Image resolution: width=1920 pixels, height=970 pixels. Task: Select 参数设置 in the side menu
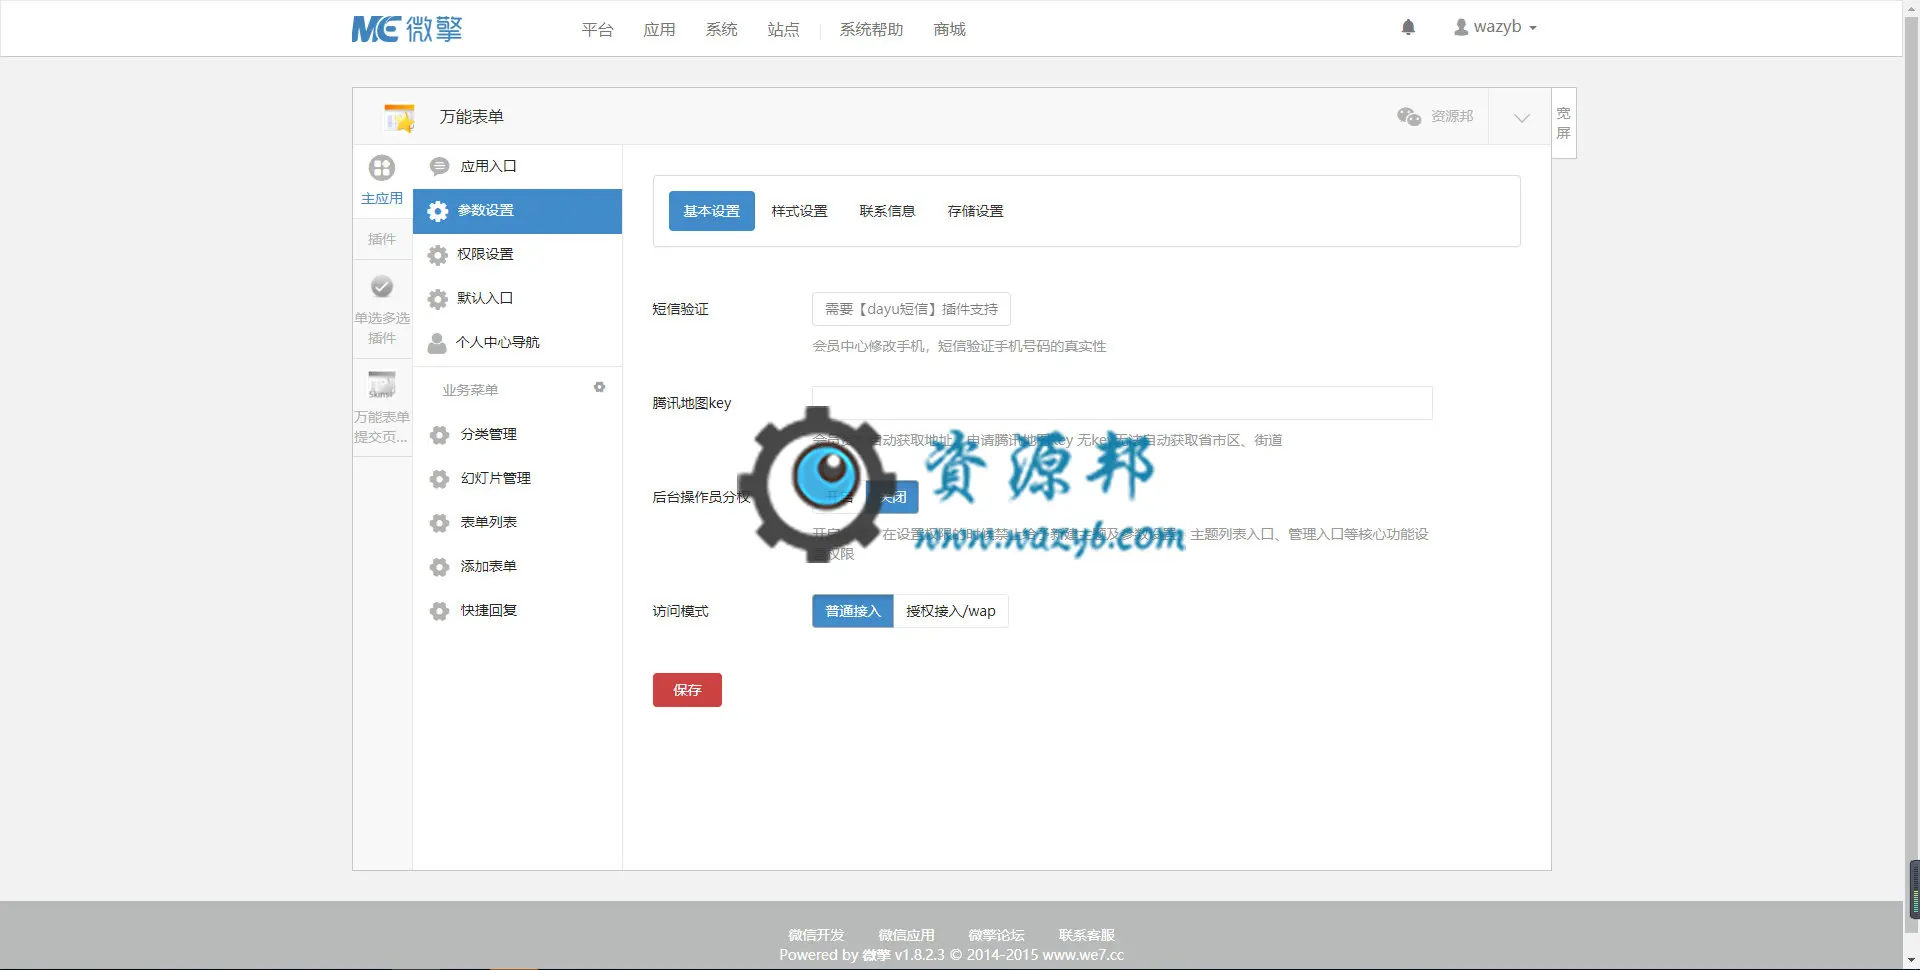(x=517, y=211)
